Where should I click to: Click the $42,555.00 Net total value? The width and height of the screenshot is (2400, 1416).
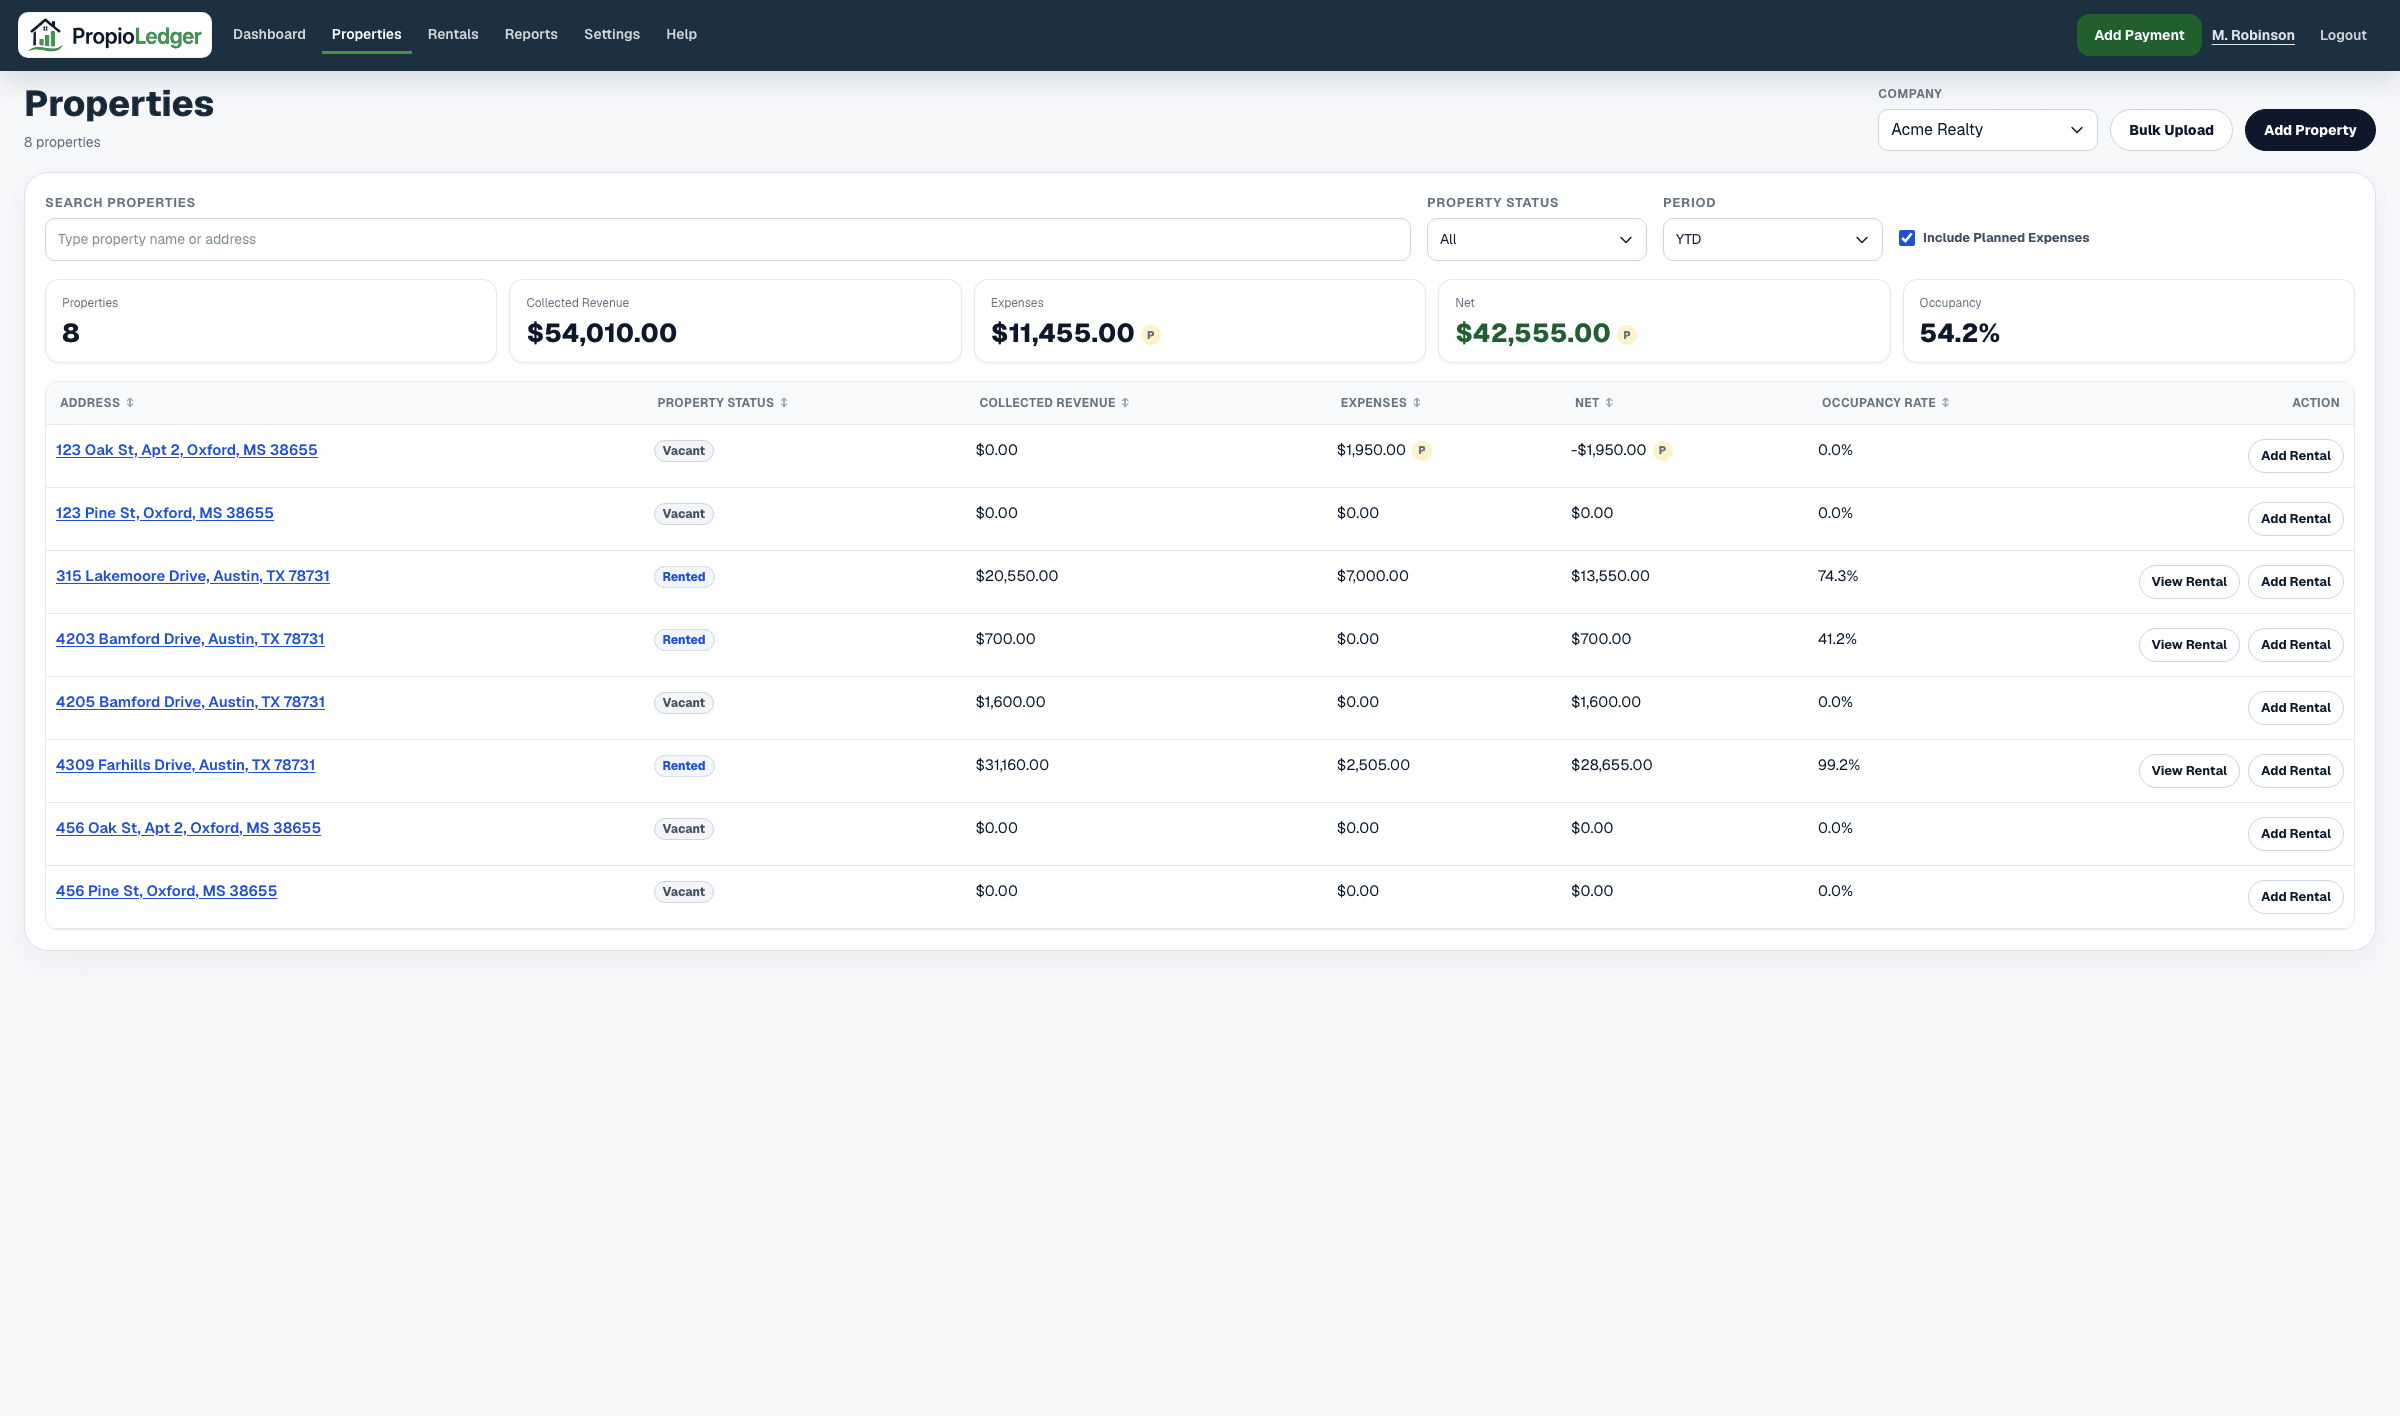1532,333
